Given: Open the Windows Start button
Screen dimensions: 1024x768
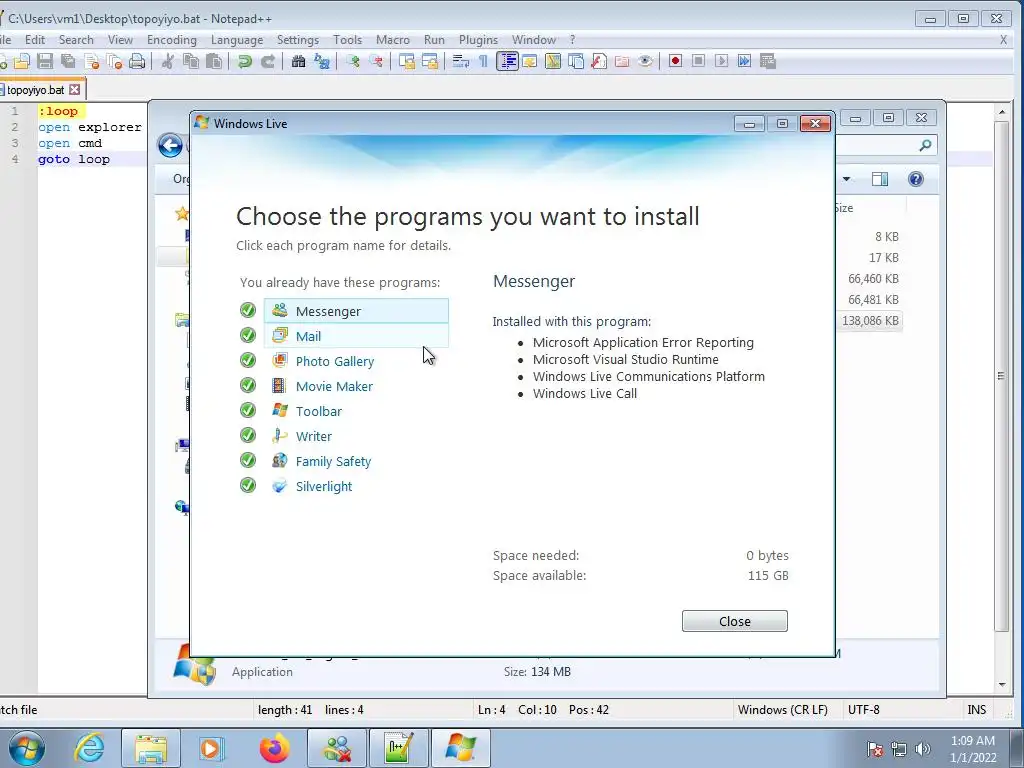Looking at the screenshot, I should [x=27, y=748].
